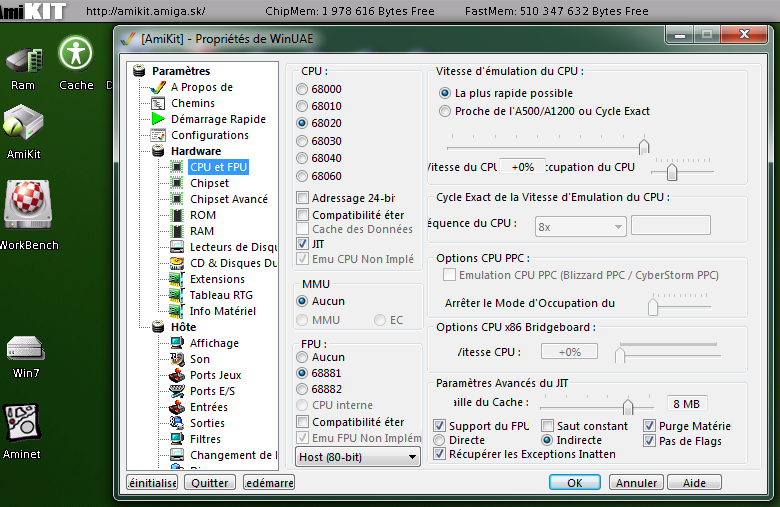Select Chipset in the settings tree
Viewport: 780px width, 507px height.
[209, 183]
